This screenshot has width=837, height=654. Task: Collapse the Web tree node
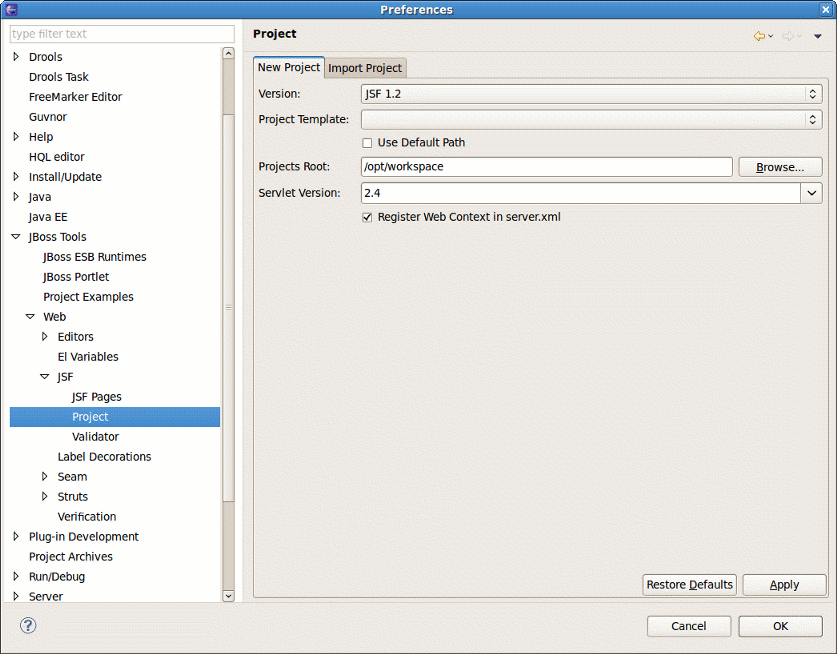pos(30,316)
